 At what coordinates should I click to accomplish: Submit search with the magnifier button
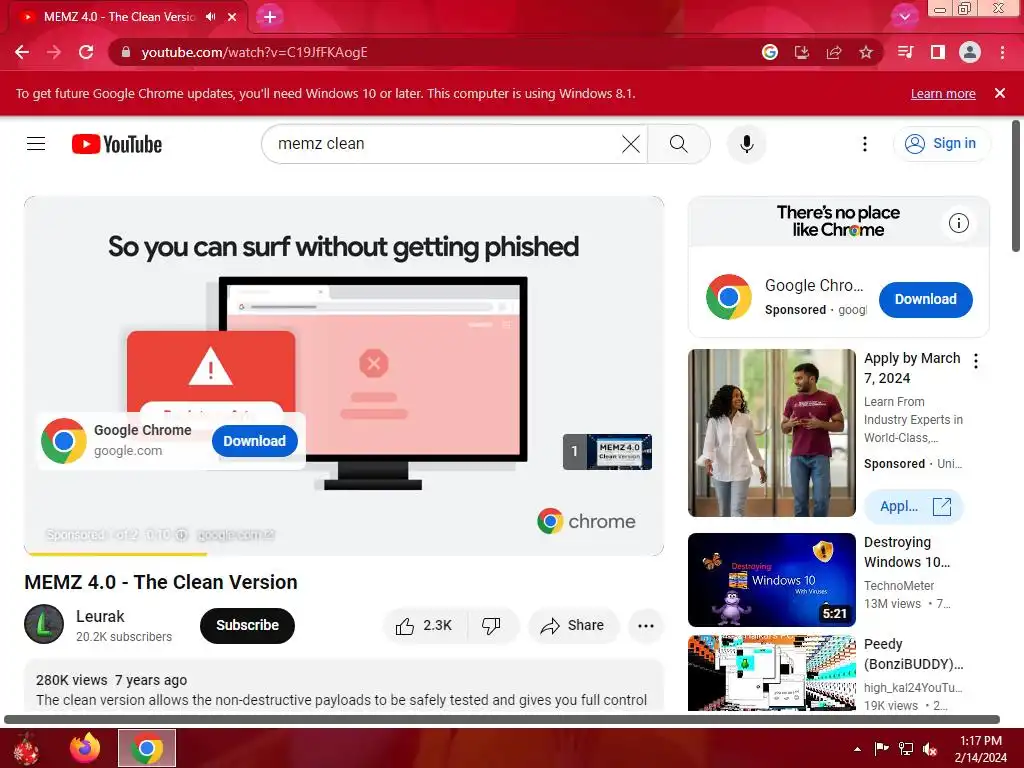[679, 144]
